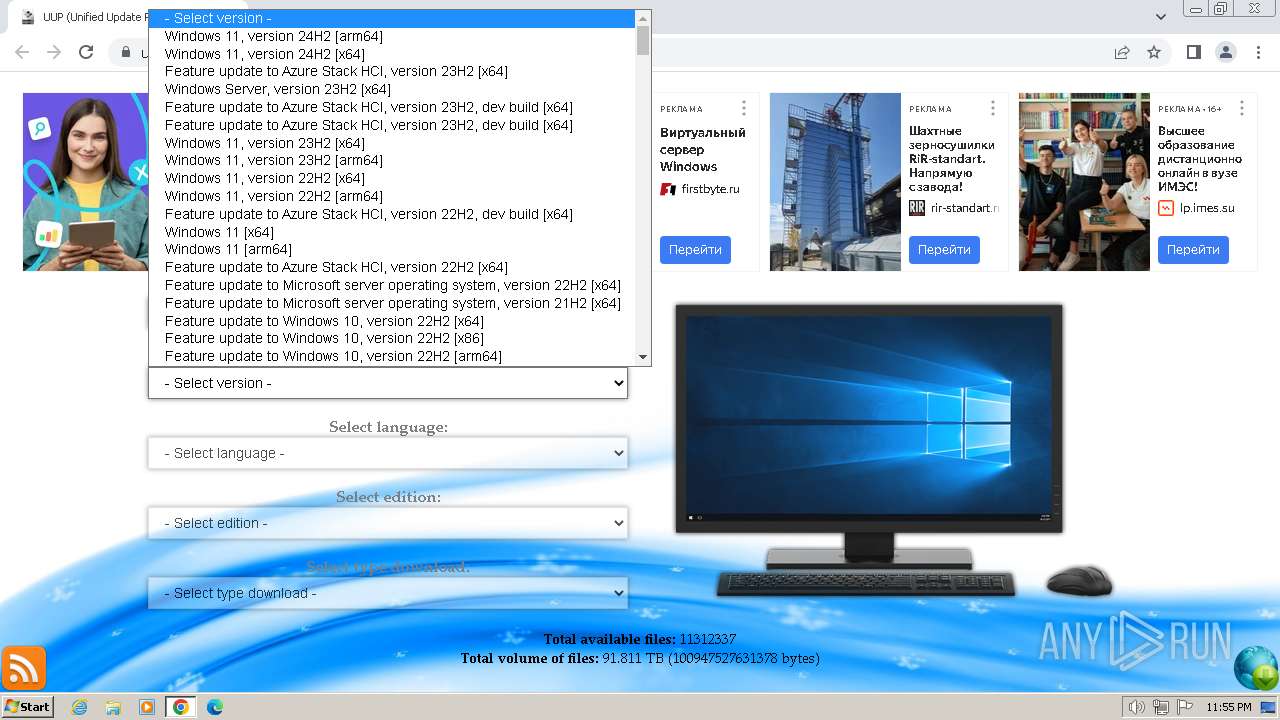Collapse the Select version combo box

tap(388, 383)
